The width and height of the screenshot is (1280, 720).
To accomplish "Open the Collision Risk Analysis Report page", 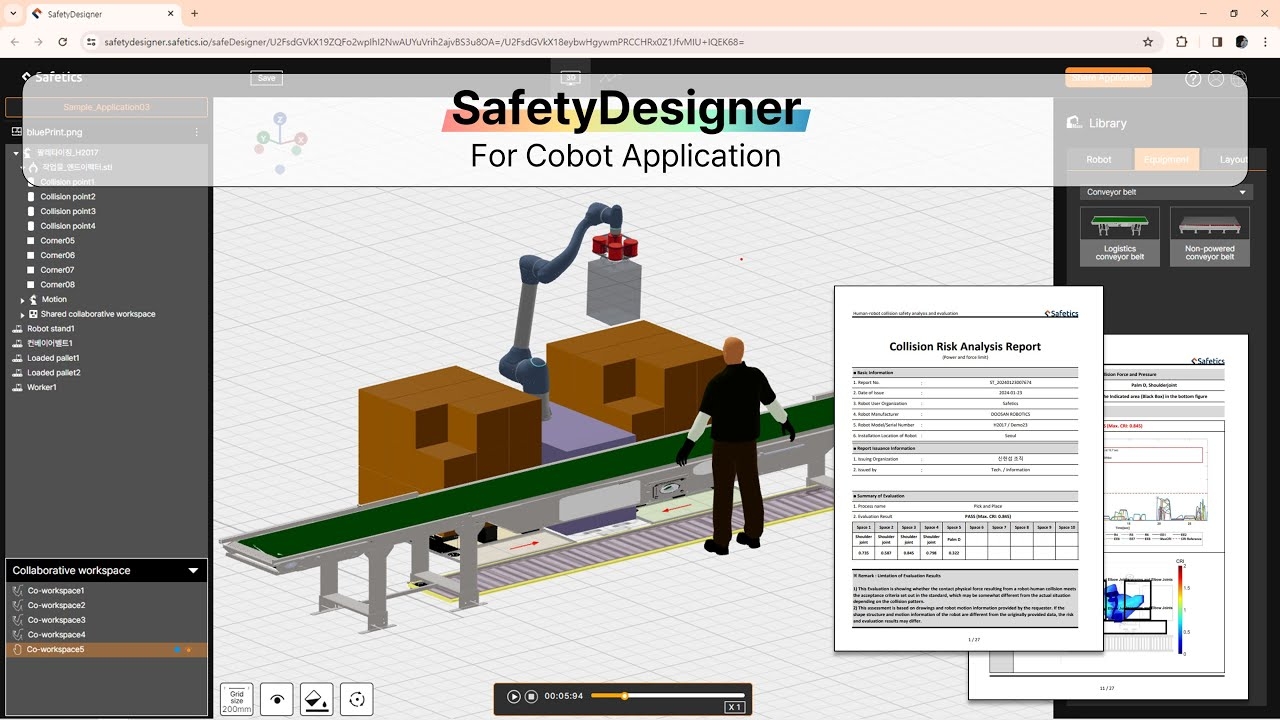I will tap(969, 468).
